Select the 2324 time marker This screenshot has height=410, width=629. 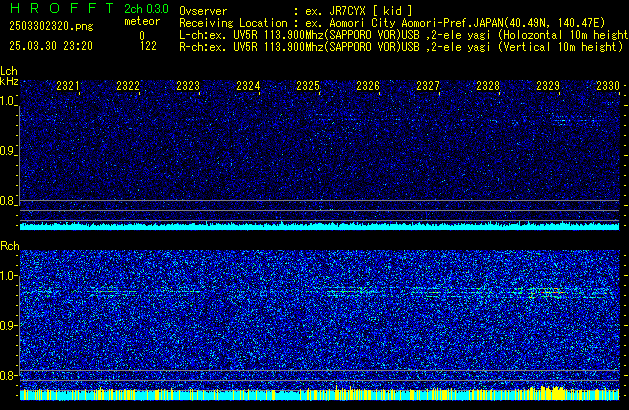pos(248,86)
